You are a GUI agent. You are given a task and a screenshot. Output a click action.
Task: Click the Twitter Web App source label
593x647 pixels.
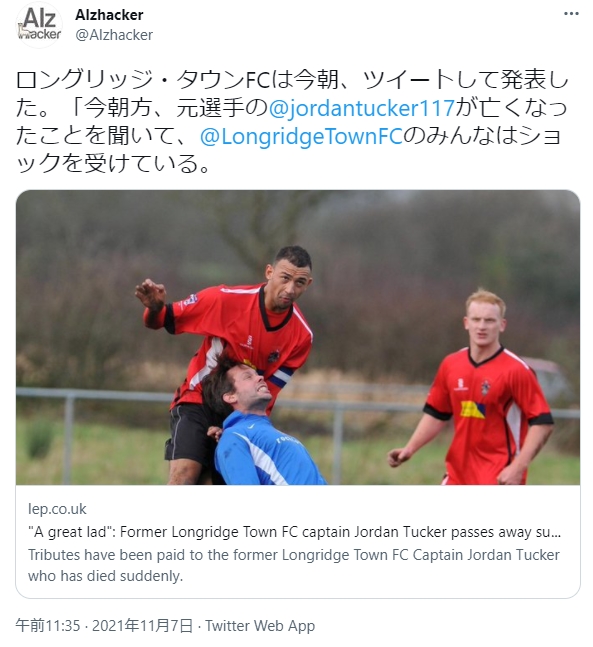coord(260,626)
